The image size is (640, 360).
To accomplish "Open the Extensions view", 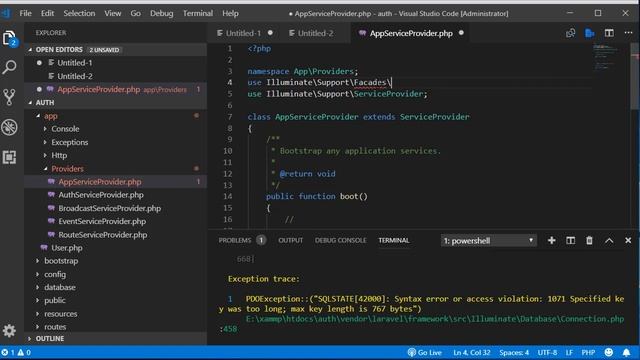I will pos(9,157).
